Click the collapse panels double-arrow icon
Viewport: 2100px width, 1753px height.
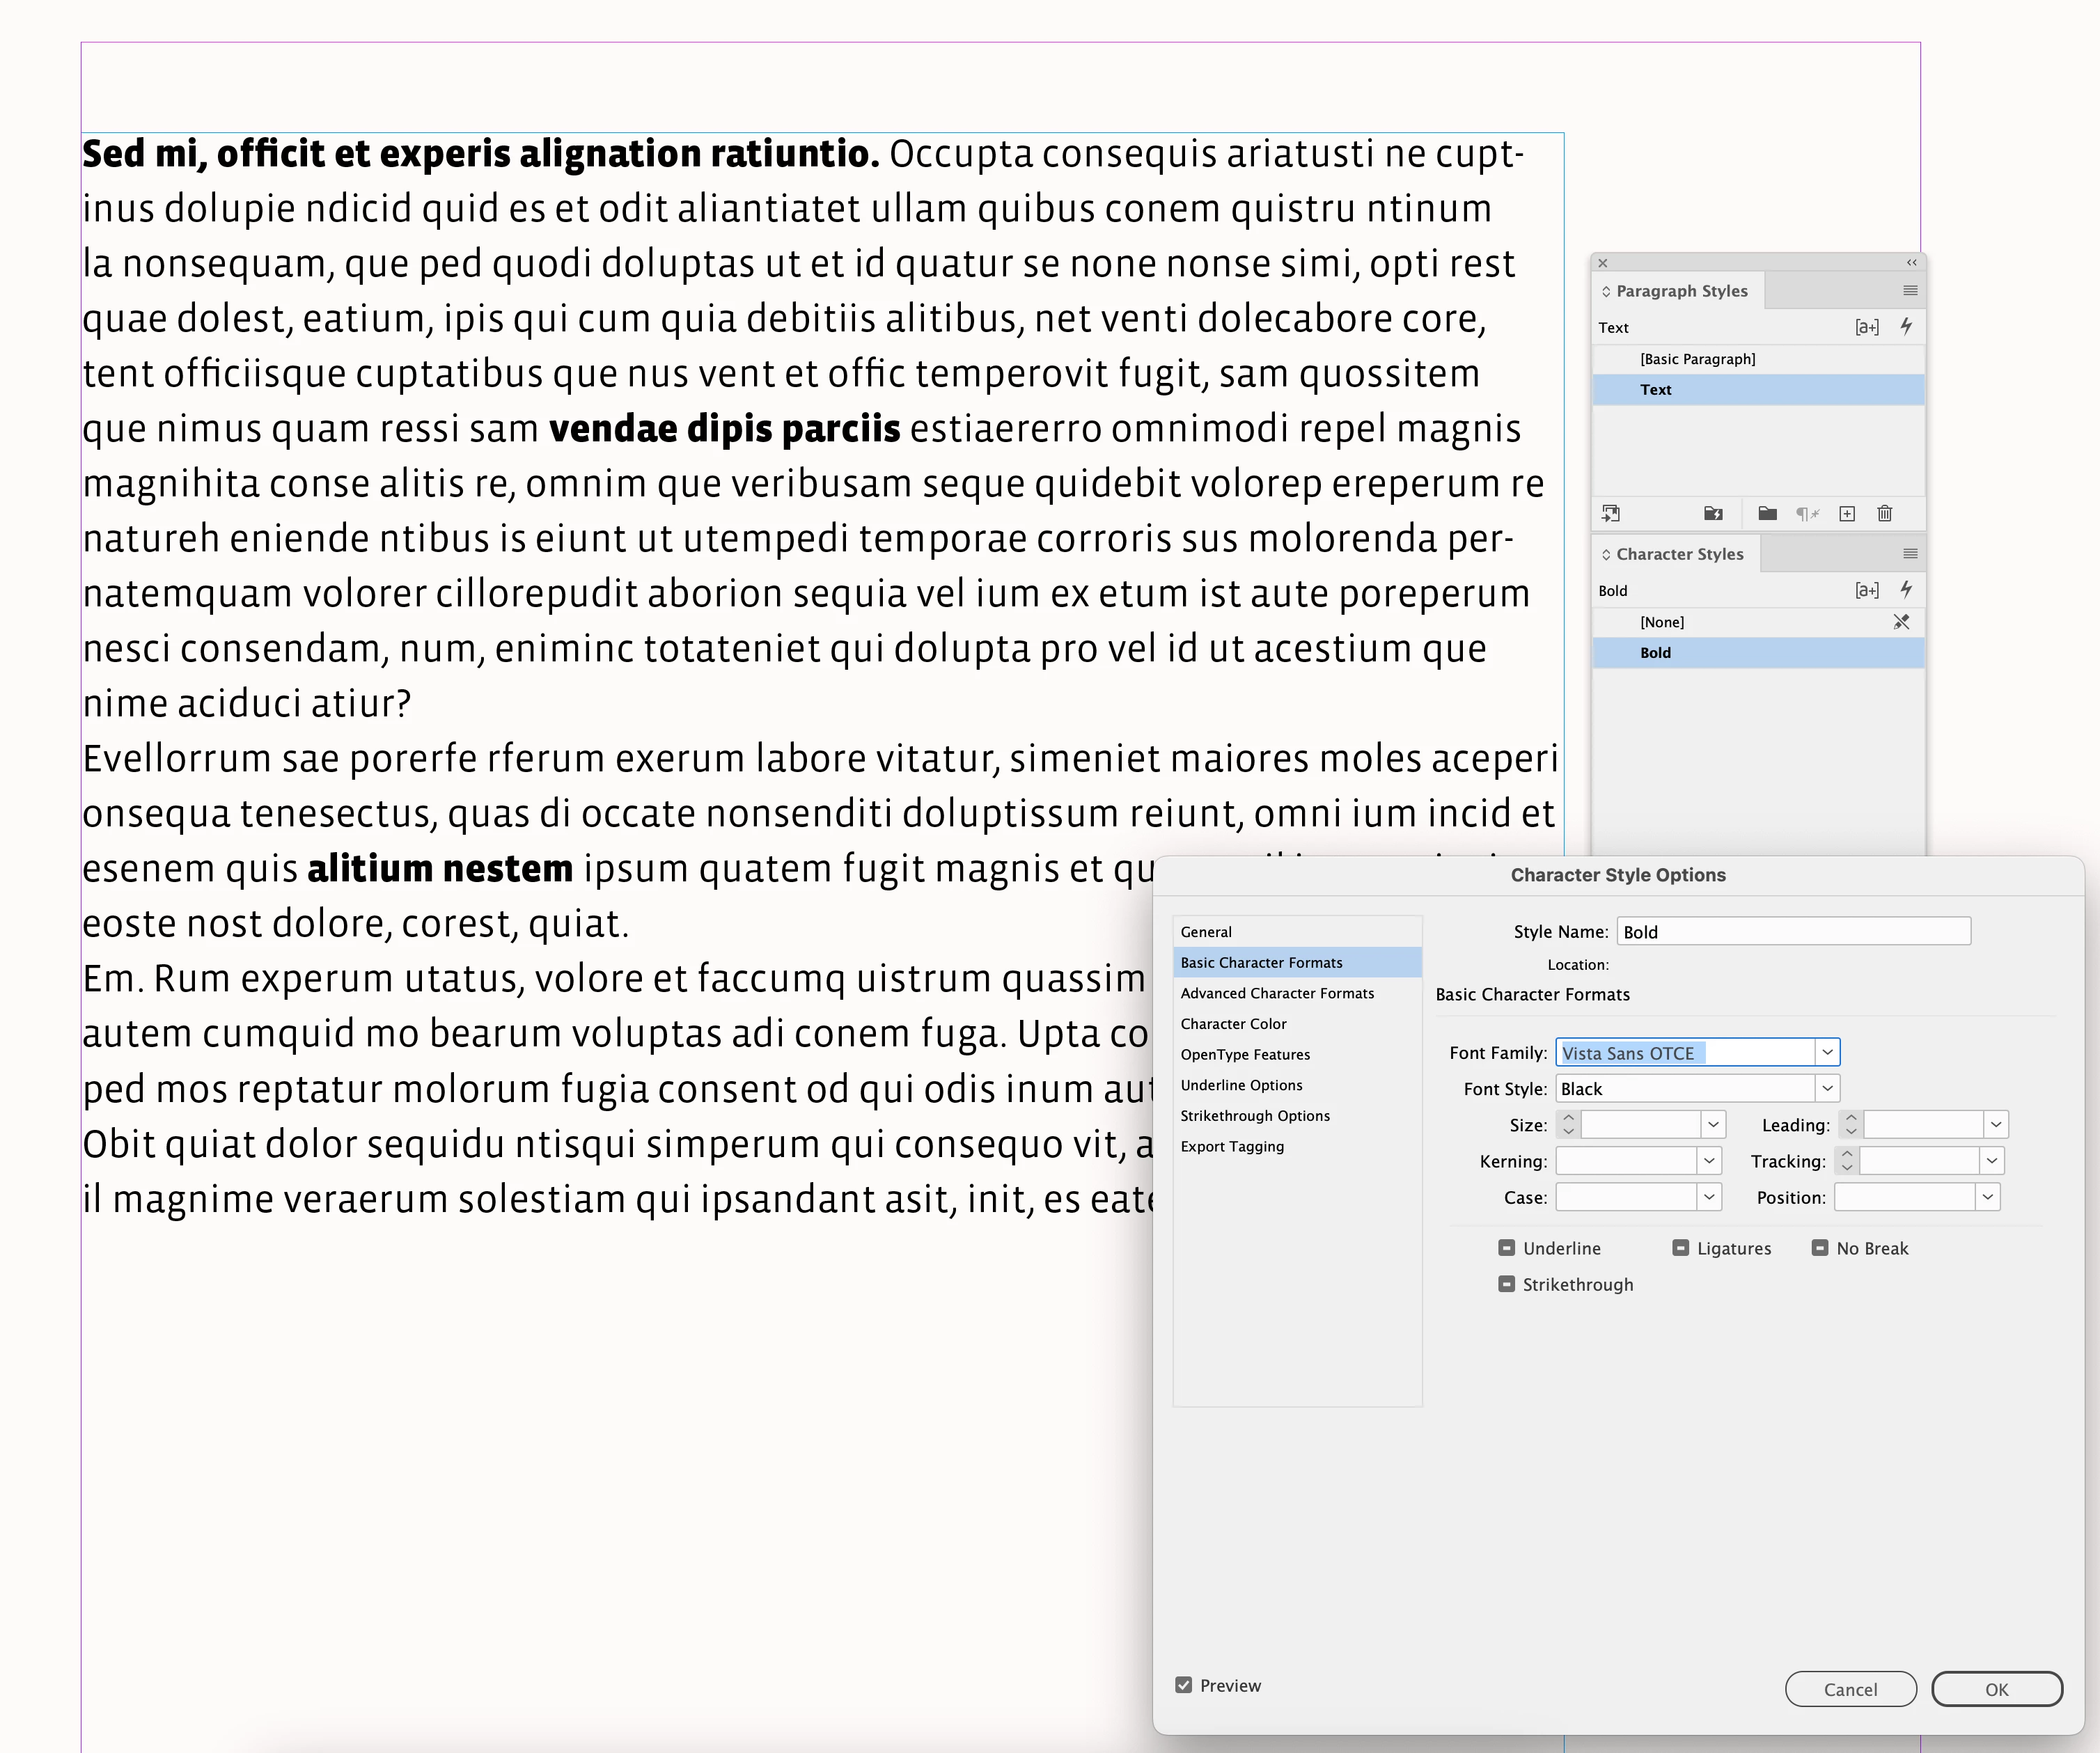click(x=1911, y=263)
